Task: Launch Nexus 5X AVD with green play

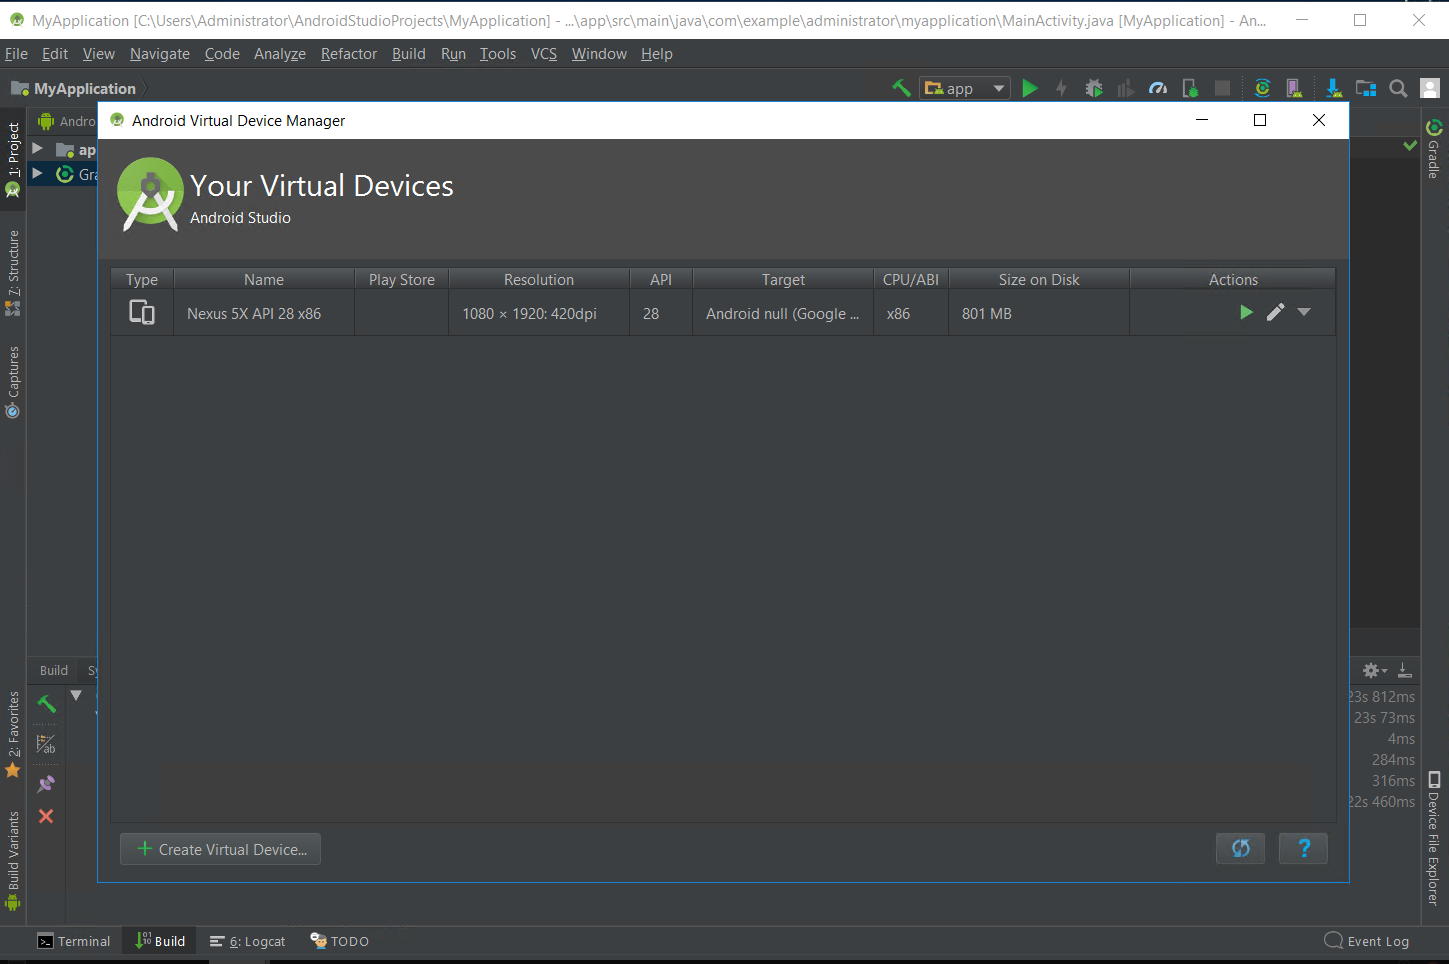Action: pyautogui.click(x=1246, y=312)
